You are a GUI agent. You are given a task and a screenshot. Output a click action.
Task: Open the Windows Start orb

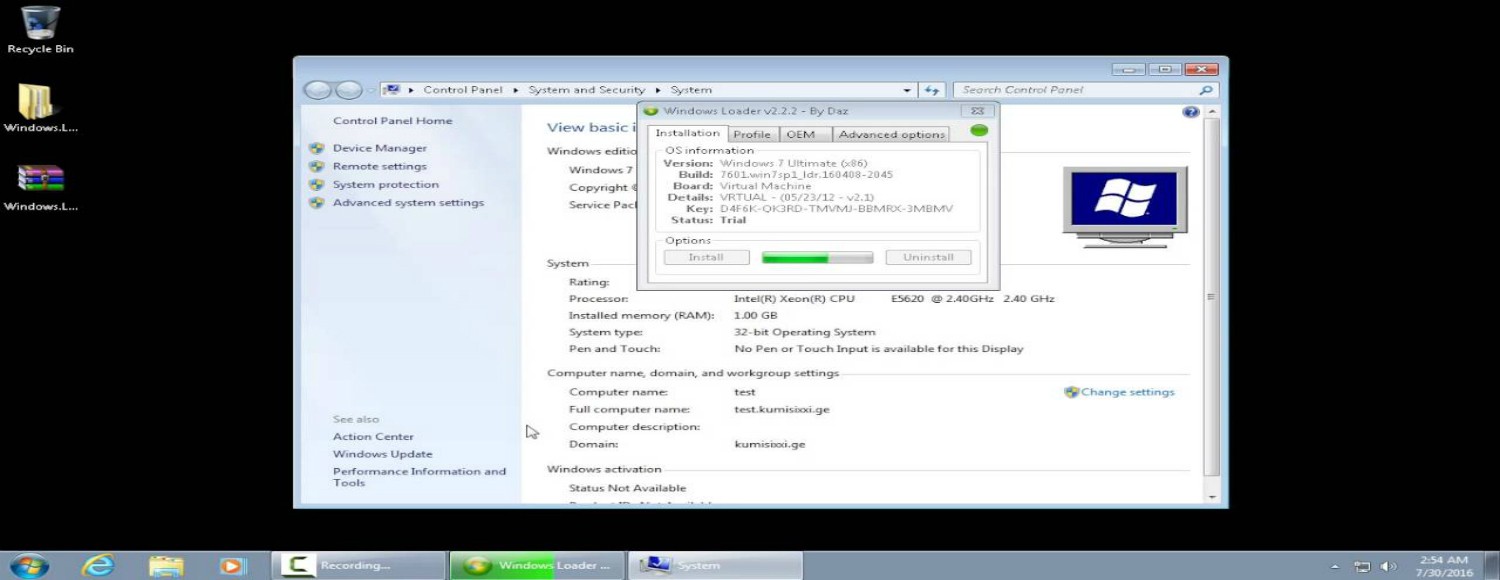tap(29, 565)
